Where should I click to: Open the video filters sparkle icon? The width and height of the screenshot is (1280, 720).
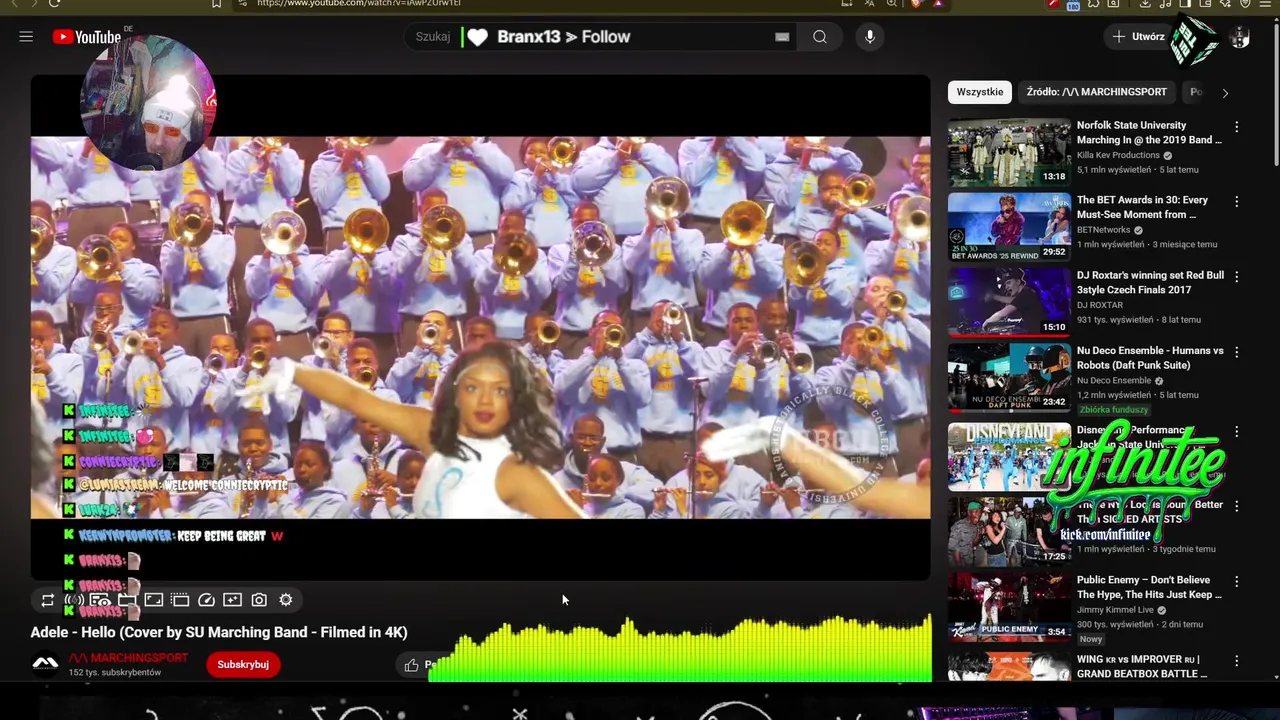232,600
